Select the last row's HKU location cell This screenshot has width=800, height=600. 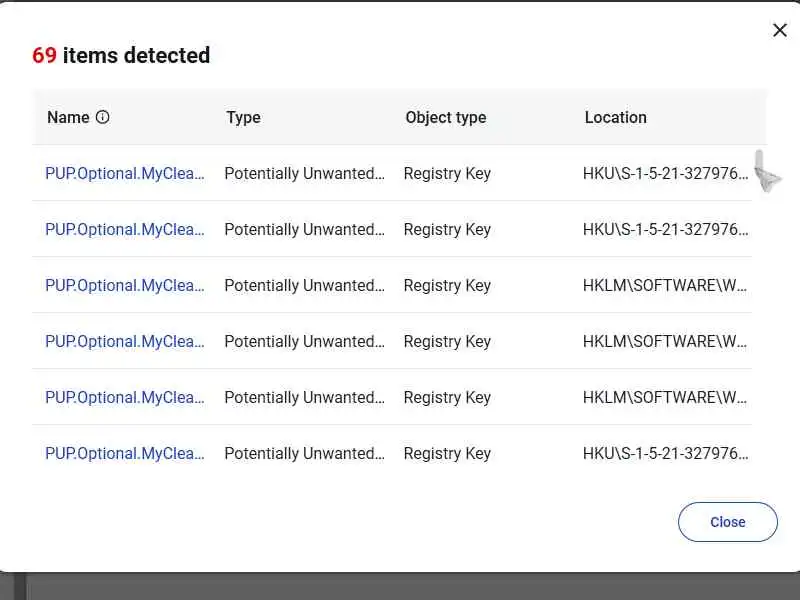(x=665, y=453)
